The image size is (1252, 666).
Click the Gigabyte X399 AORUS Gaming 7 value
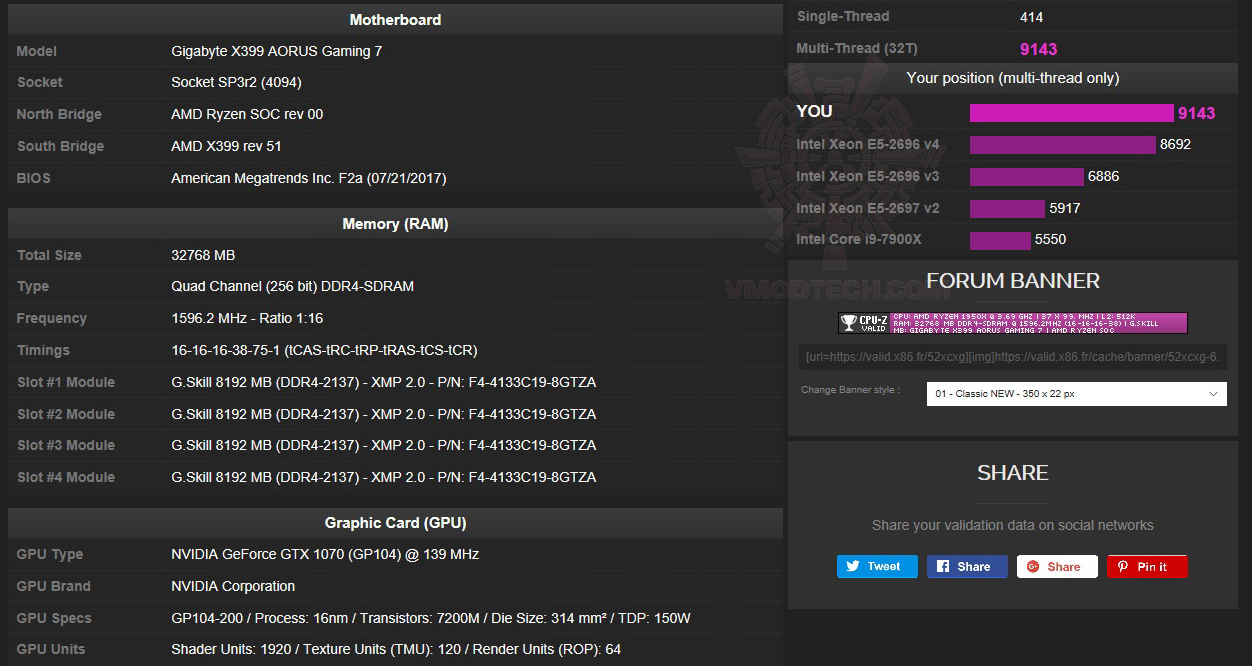pyautogui.click(x=277, y=51)
